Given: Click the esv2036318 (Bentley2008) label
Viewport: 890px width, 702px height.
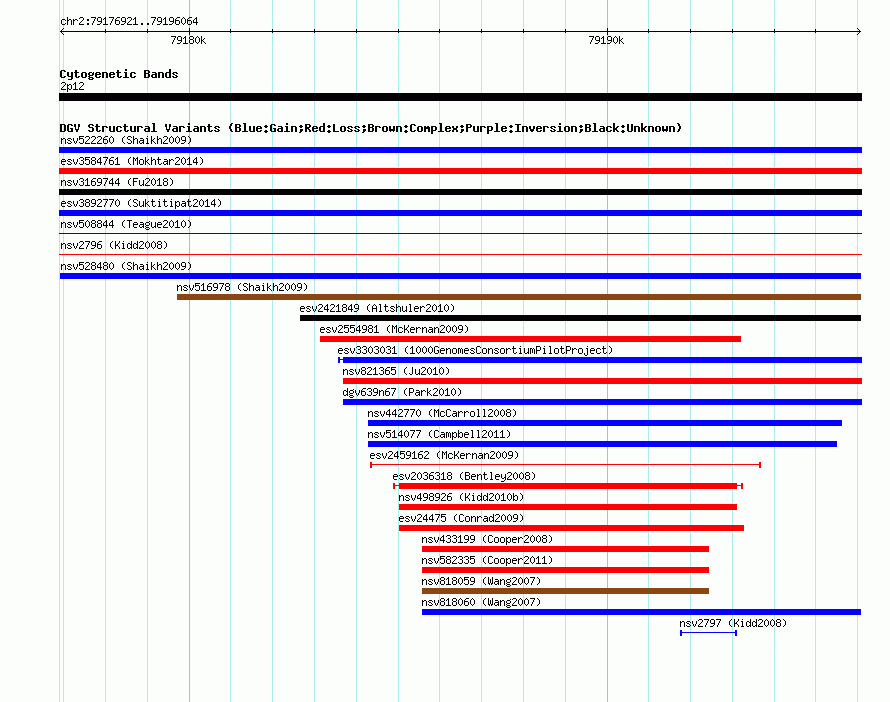Looking at the screenshot, I should click(x=464, y=476).
